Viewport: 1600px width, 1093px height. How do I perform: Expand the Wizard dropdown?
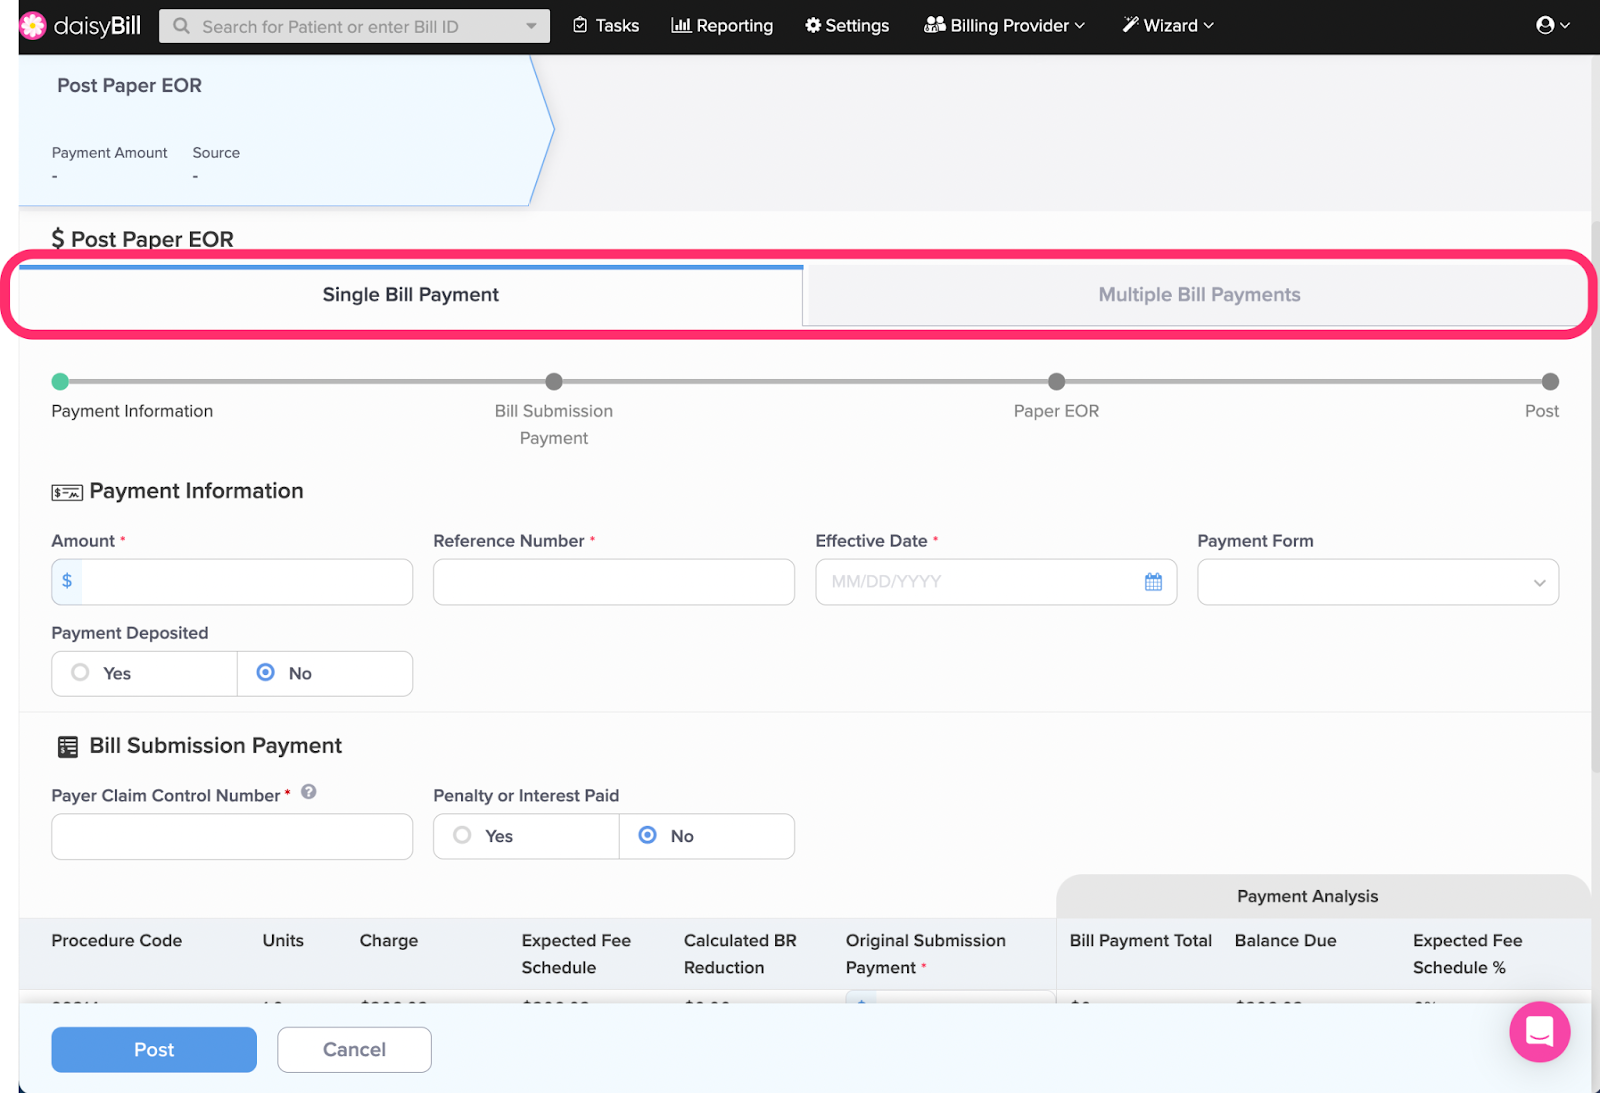point(1168,25)
